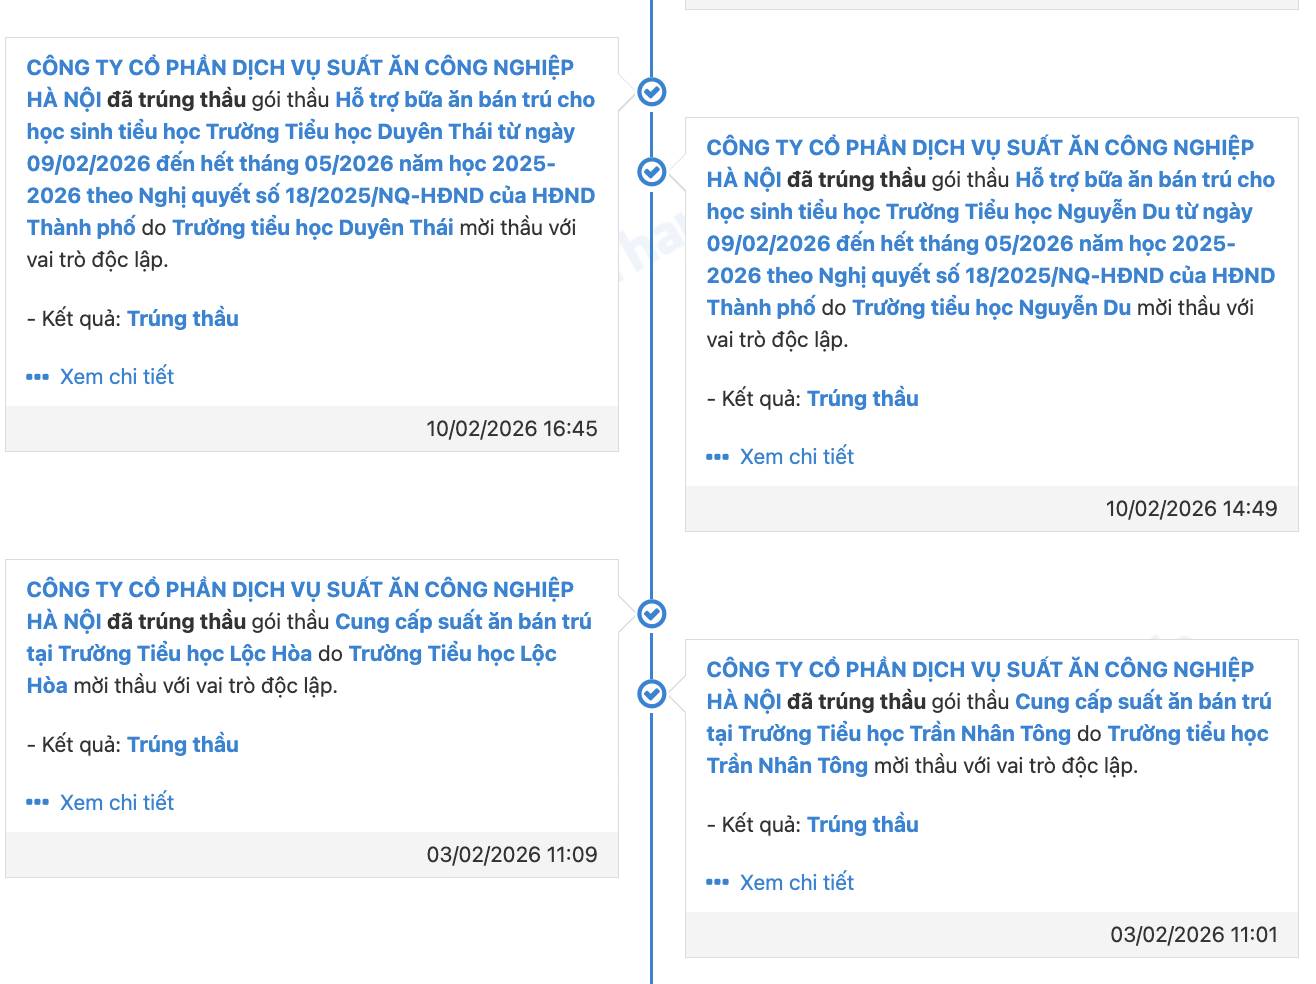Open Xem chi tiết for the Duyên Thái bid
This screenshot has height=984, width=1316.
(x=116, y=377)
